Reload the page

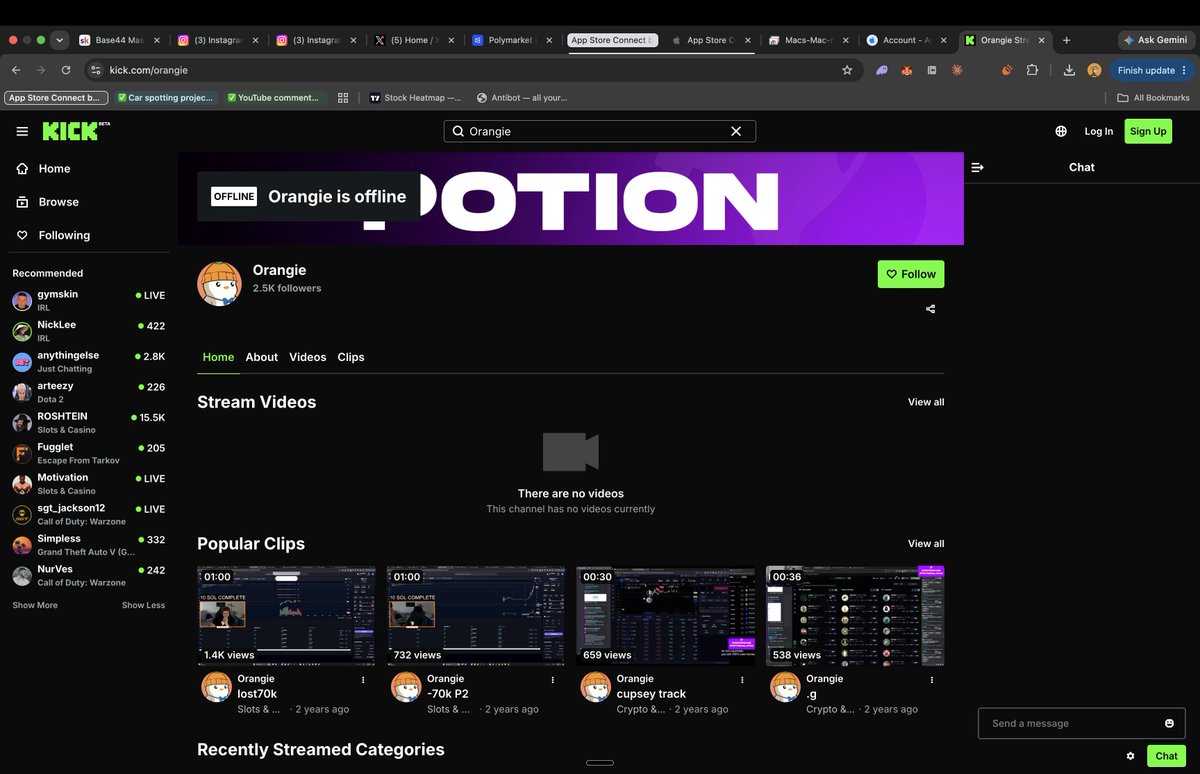pyautogui.click(x=66, y=70)
